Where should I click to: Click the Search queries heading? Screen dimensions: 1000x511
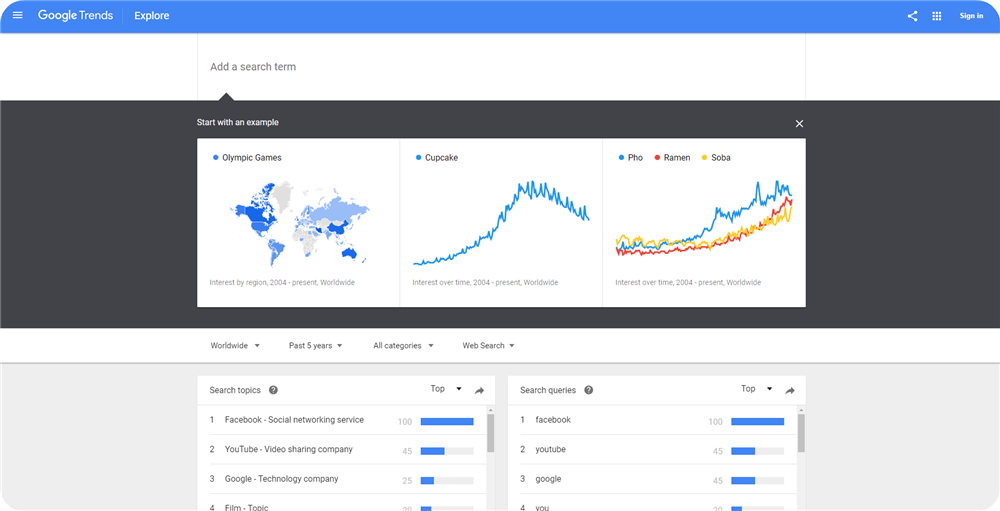[x=548, y=390]
